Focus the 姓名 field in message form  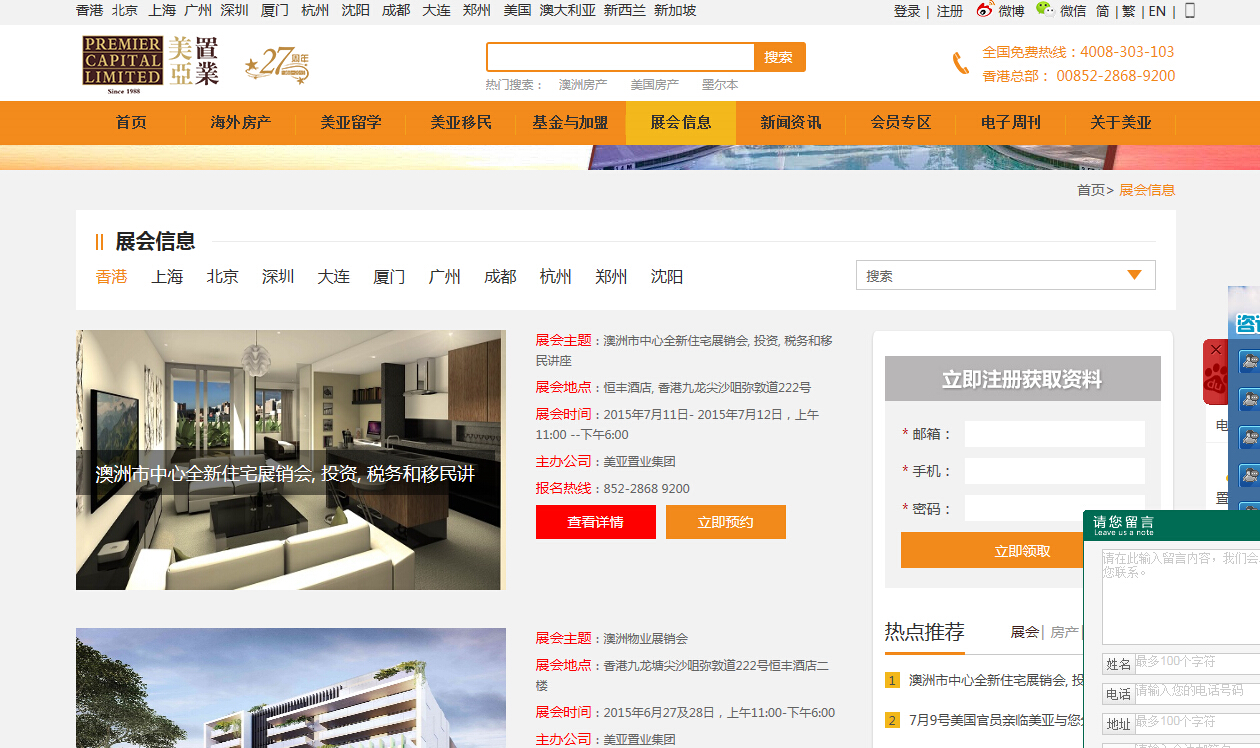(x=1197, y=663)
